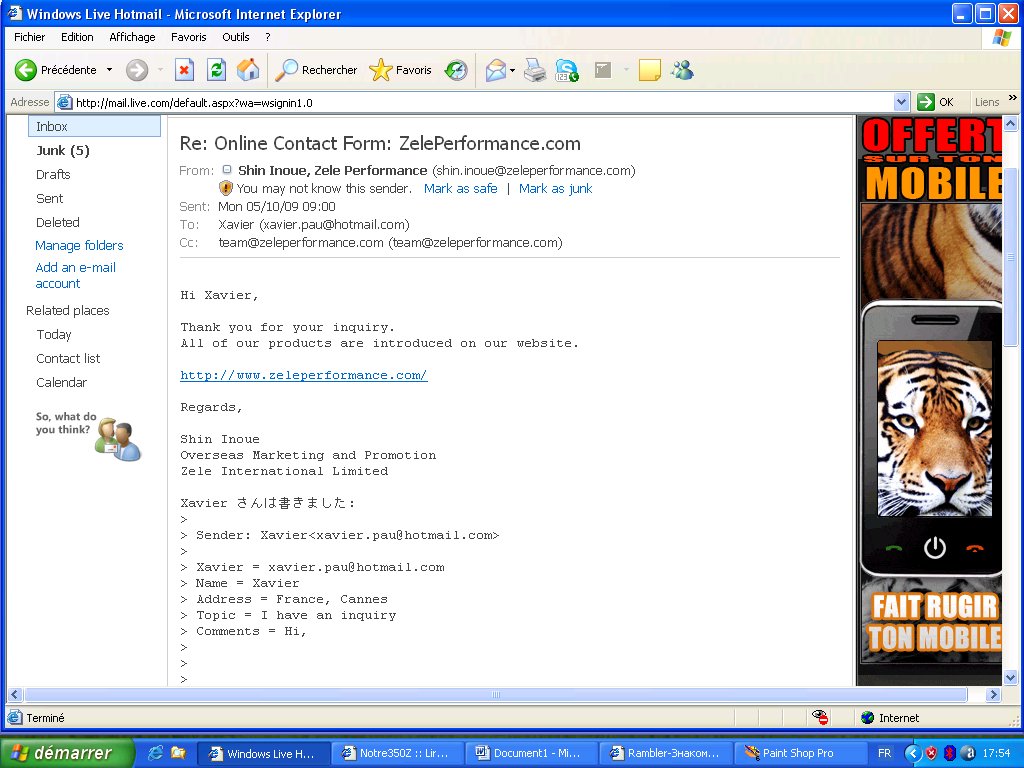Open the History toolbar icon
Viewport: 1024px width, 768px height.
456,70
